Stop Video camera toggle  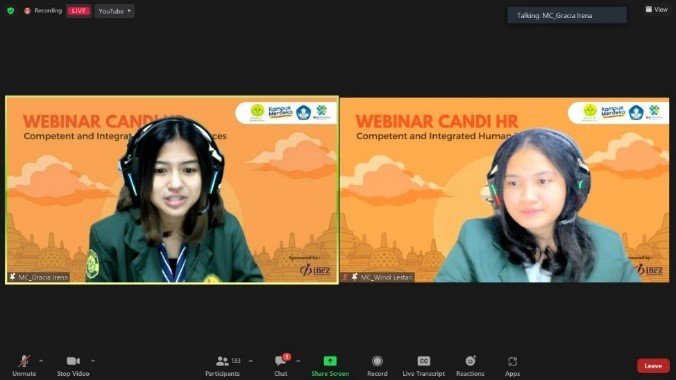click(x=73, y=365)
